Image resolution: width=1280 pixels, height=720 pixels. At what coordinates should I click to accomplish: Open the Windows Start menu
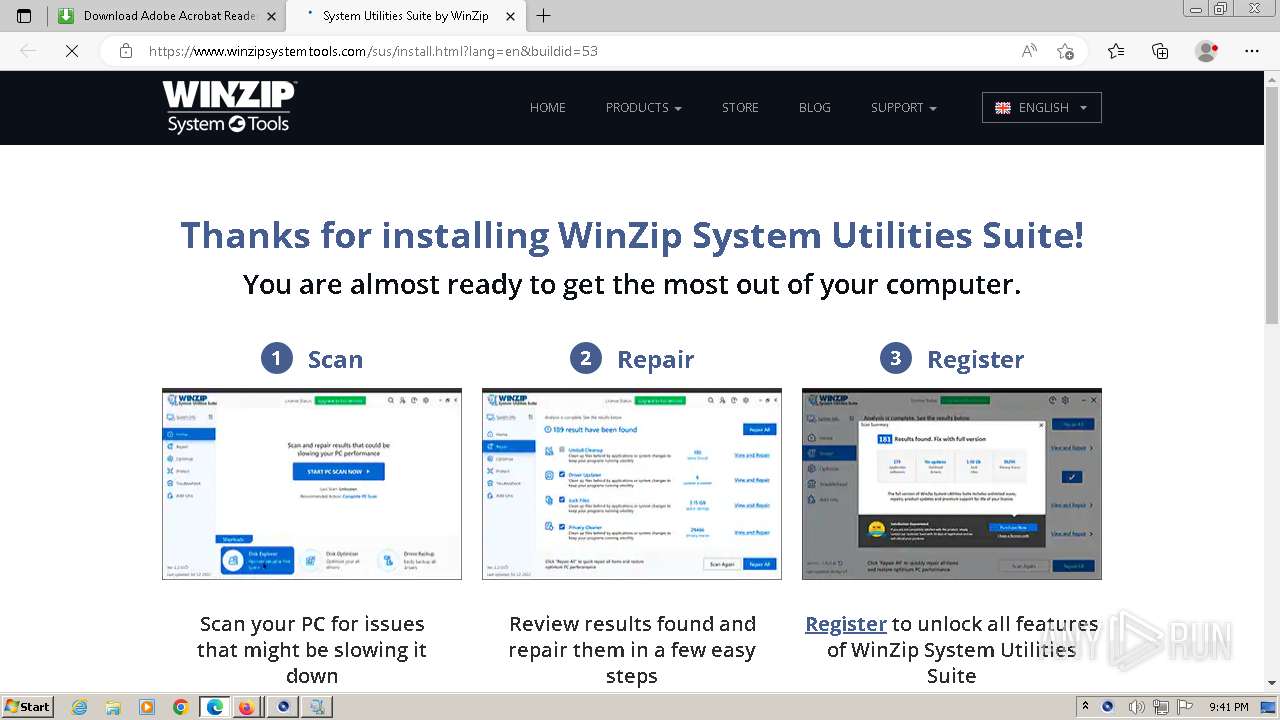(27, 707)
